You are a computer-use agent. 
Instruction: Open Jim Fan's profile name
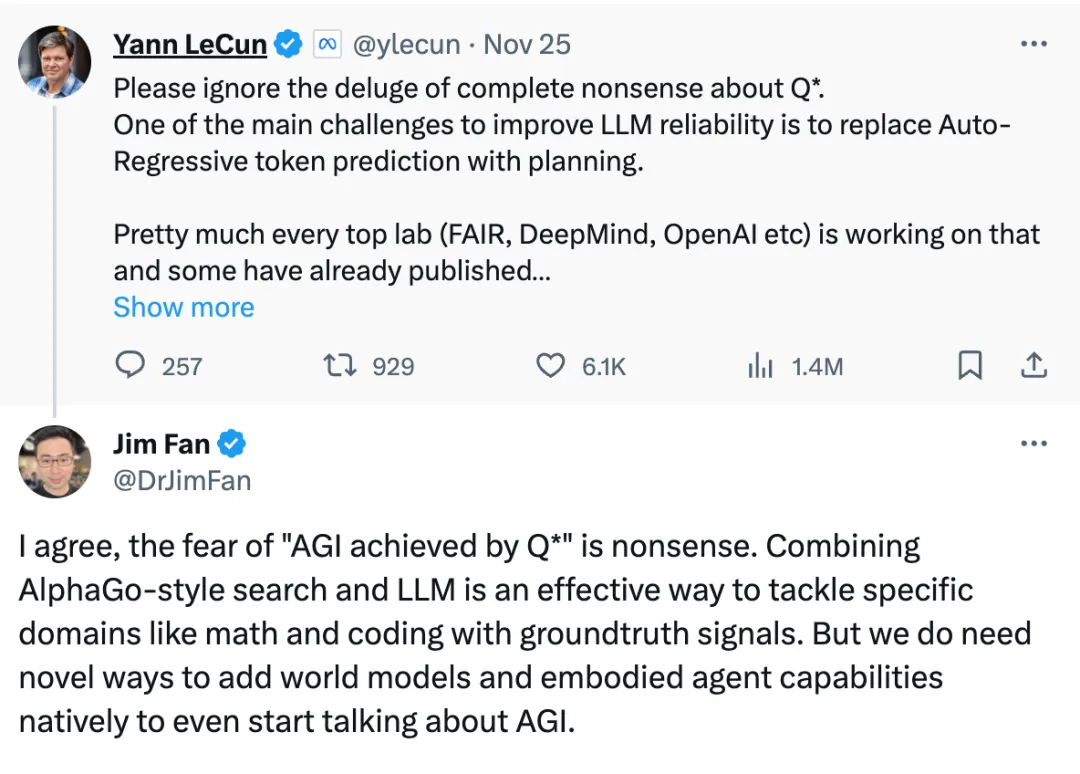pyautogui.click(x=161, y=444)
